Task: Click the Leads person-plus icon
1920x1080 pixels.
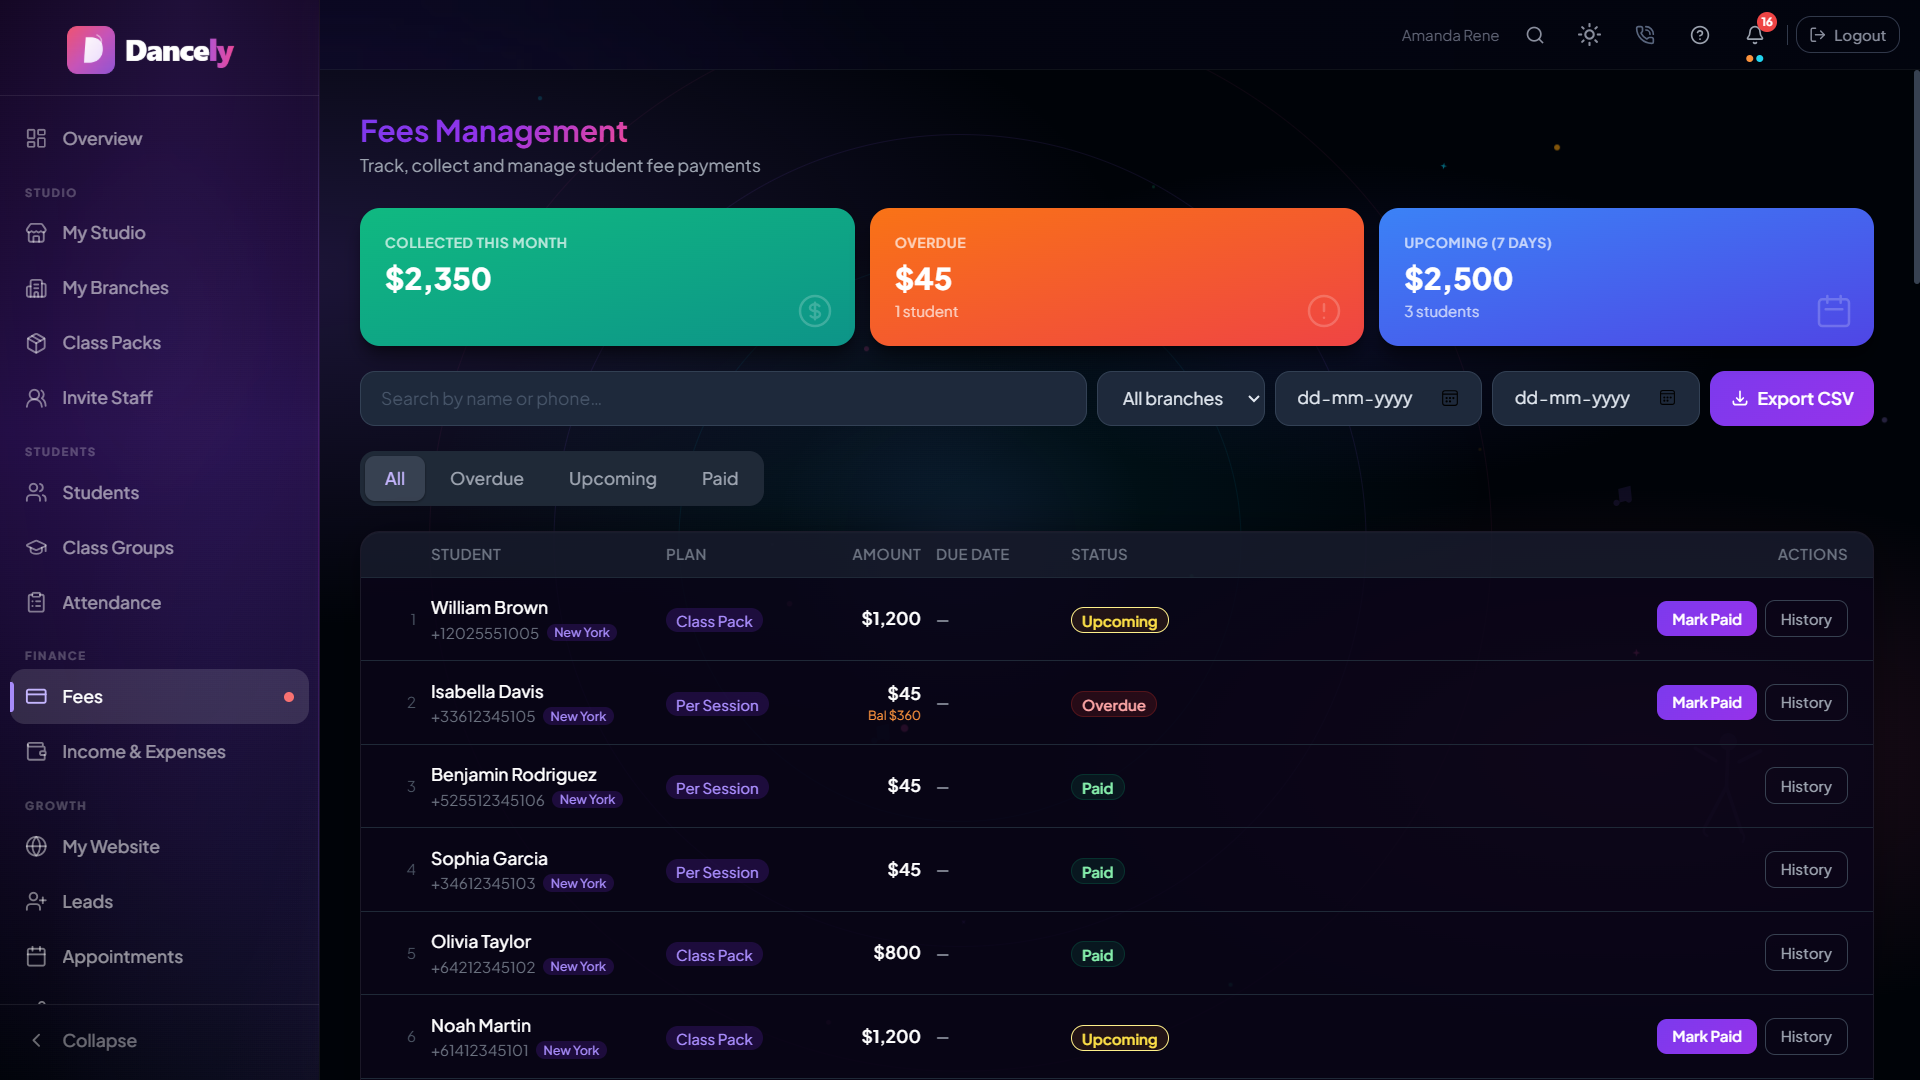Action: [x=37, y=901]
